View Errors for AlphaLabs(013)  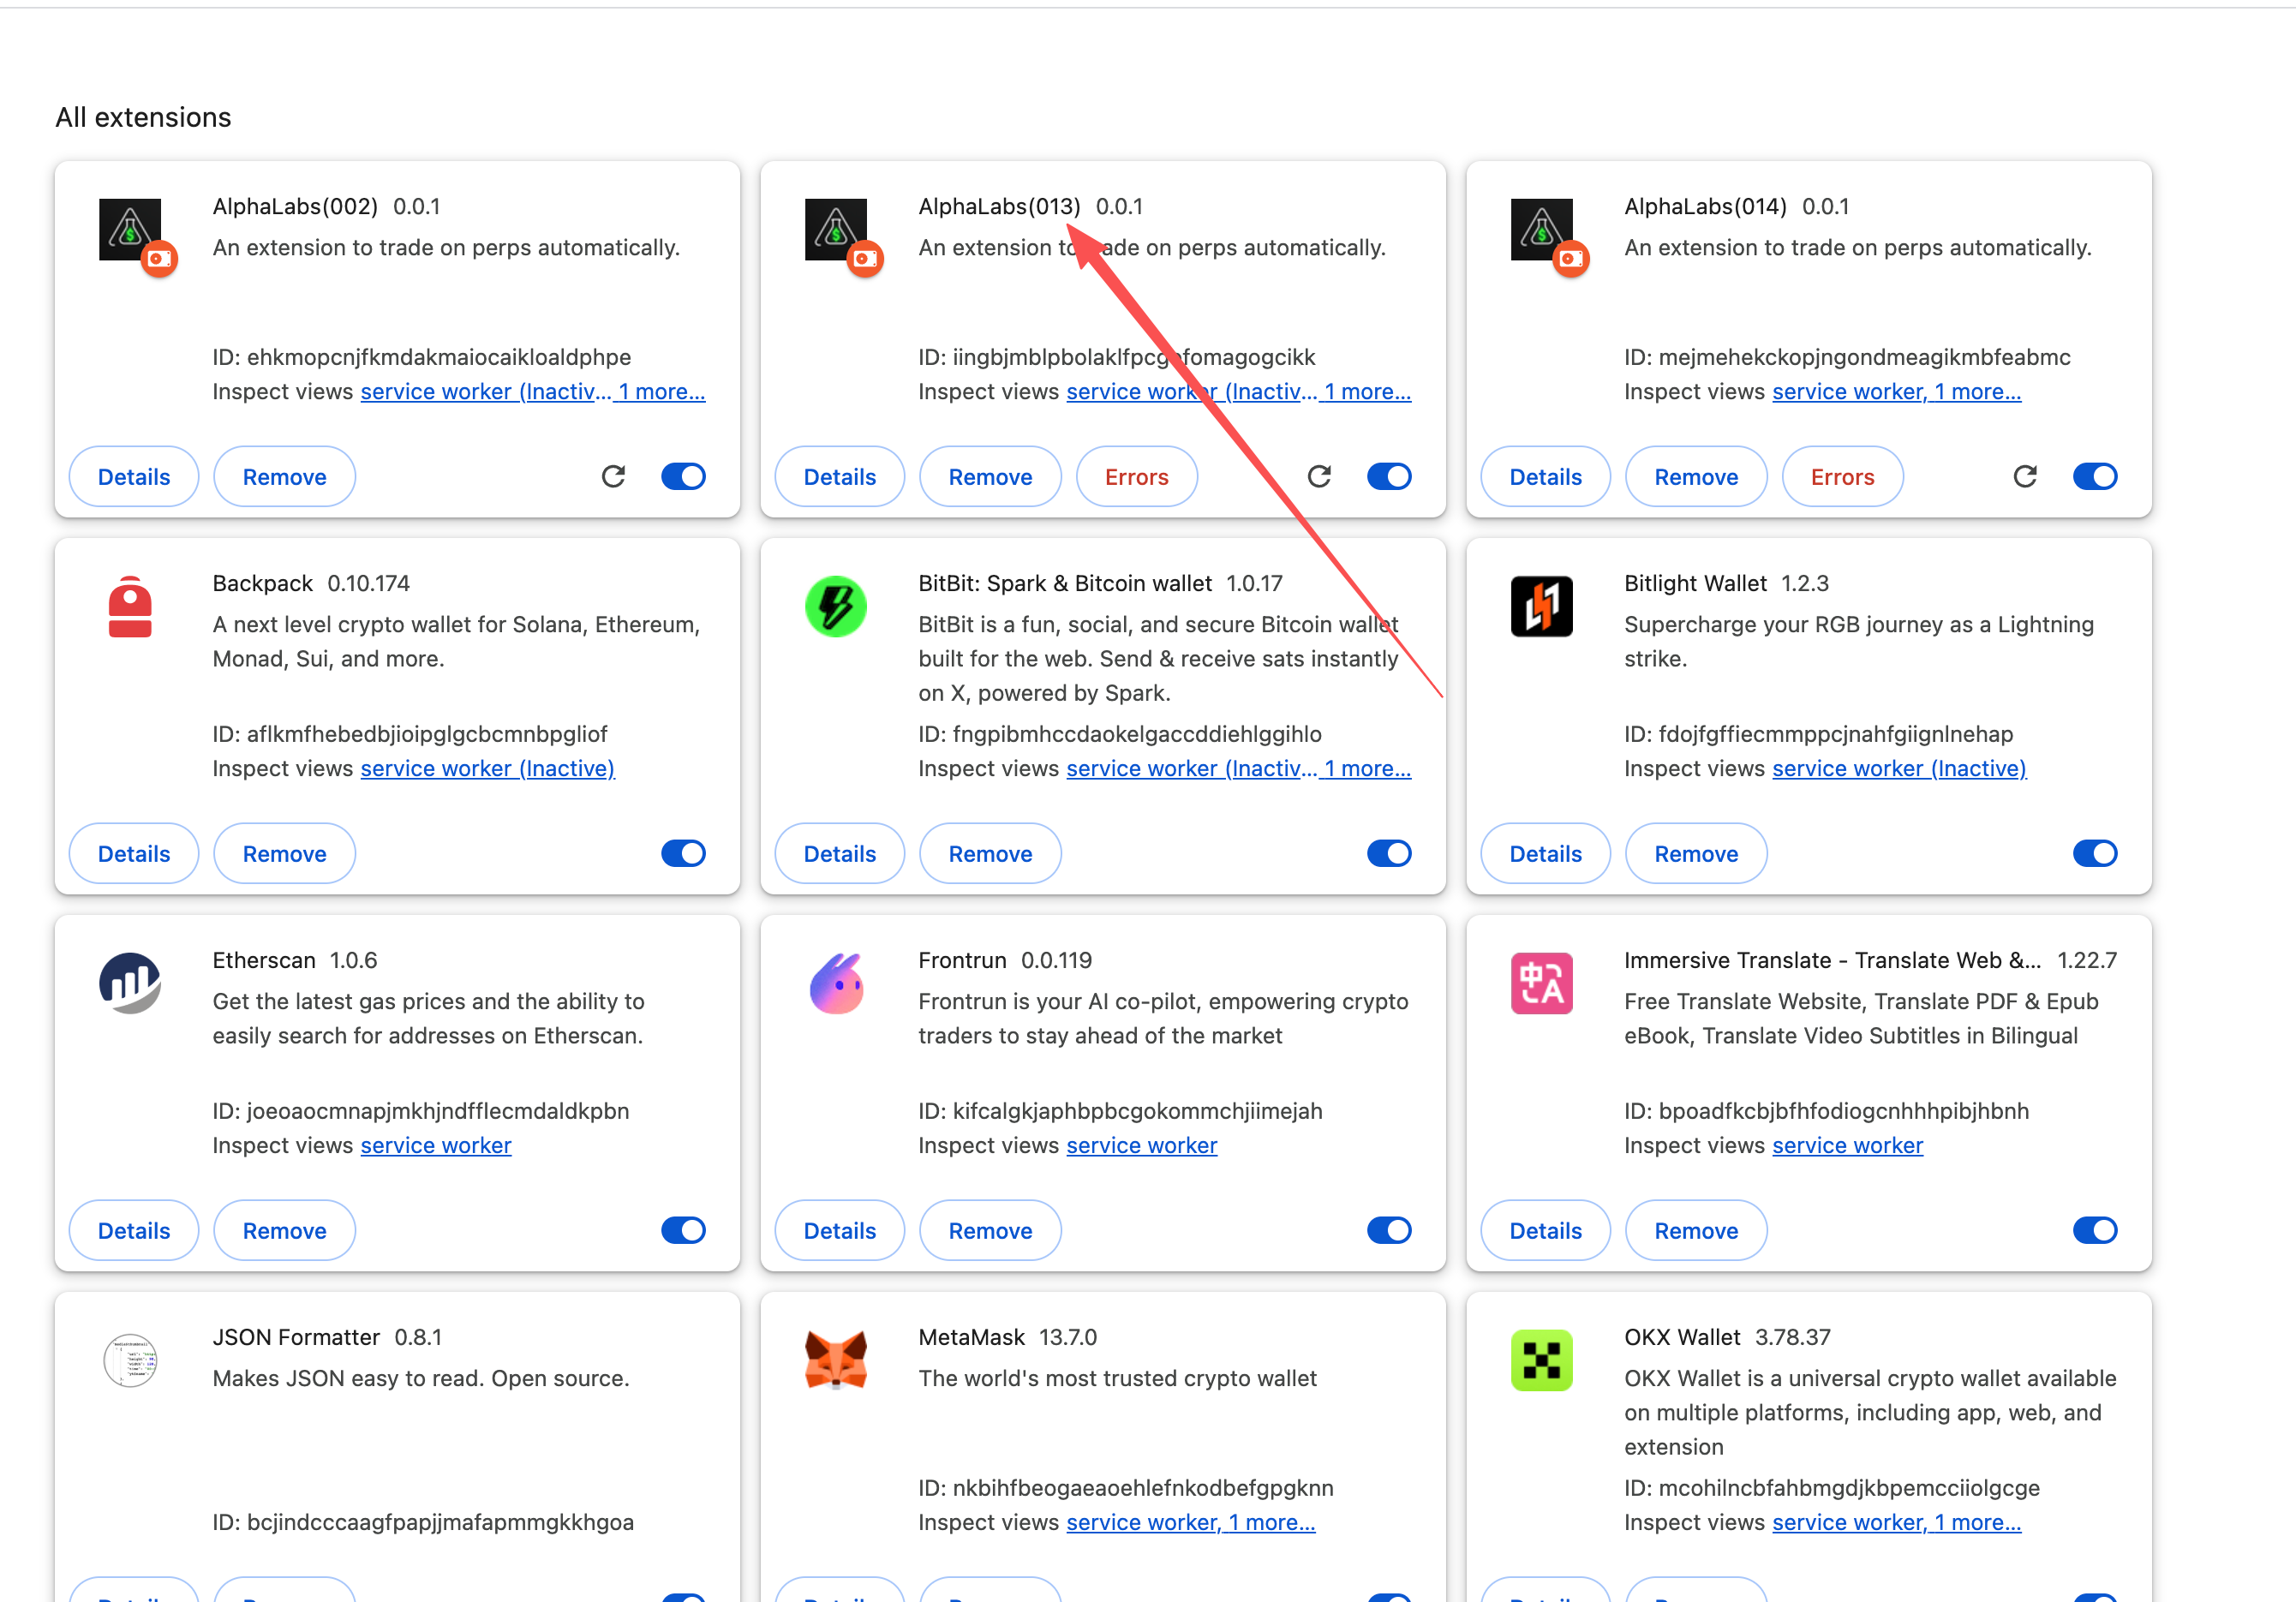[x=1136, y=476]
